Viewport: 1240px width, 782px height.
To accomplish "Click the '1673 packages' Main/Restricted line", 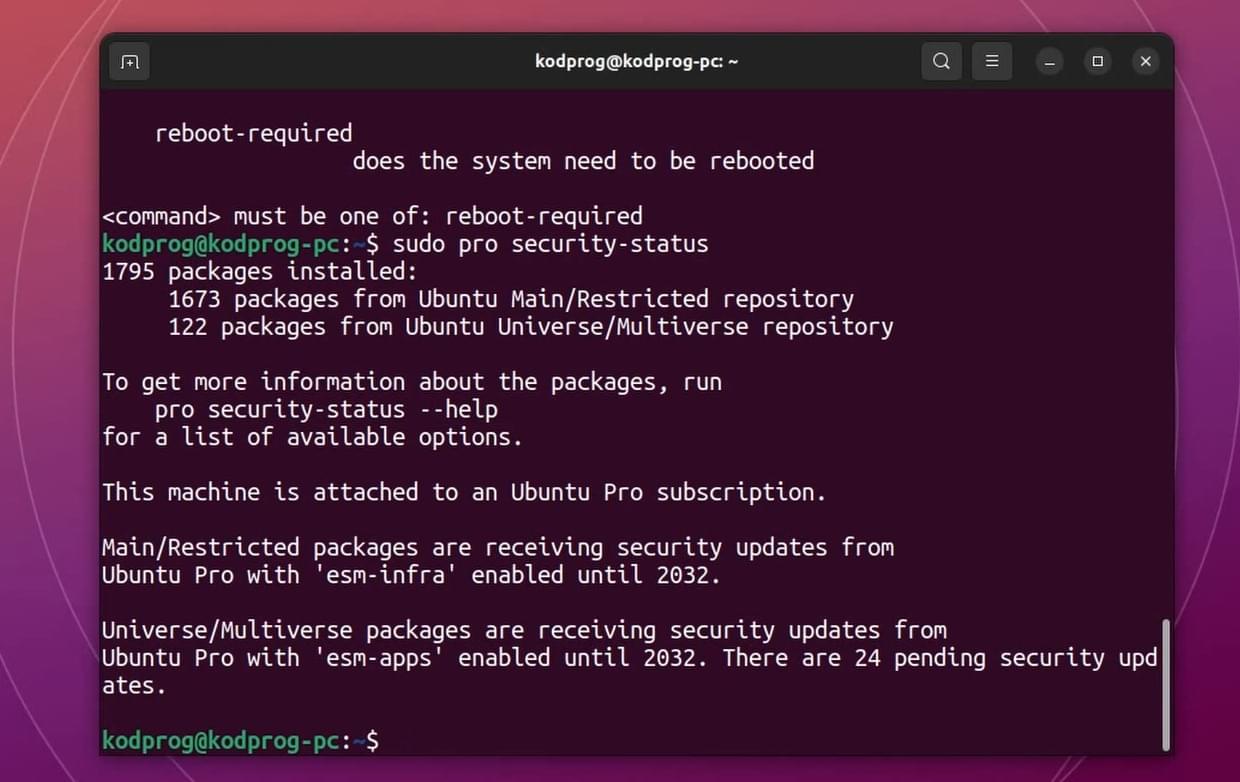I will [x=511, y=299].
